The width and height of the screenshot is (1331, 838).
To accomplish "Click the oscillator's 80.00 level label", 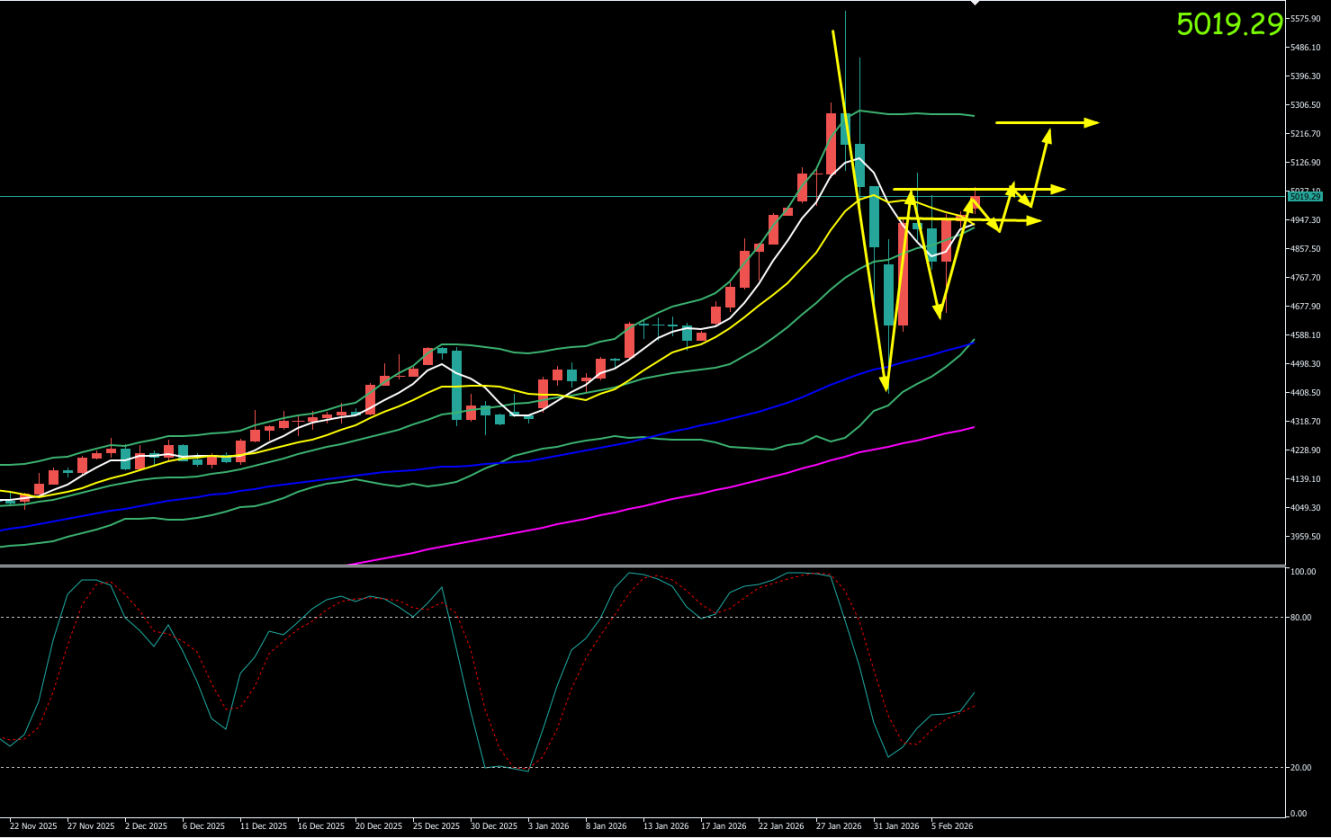I will 1301,618.
